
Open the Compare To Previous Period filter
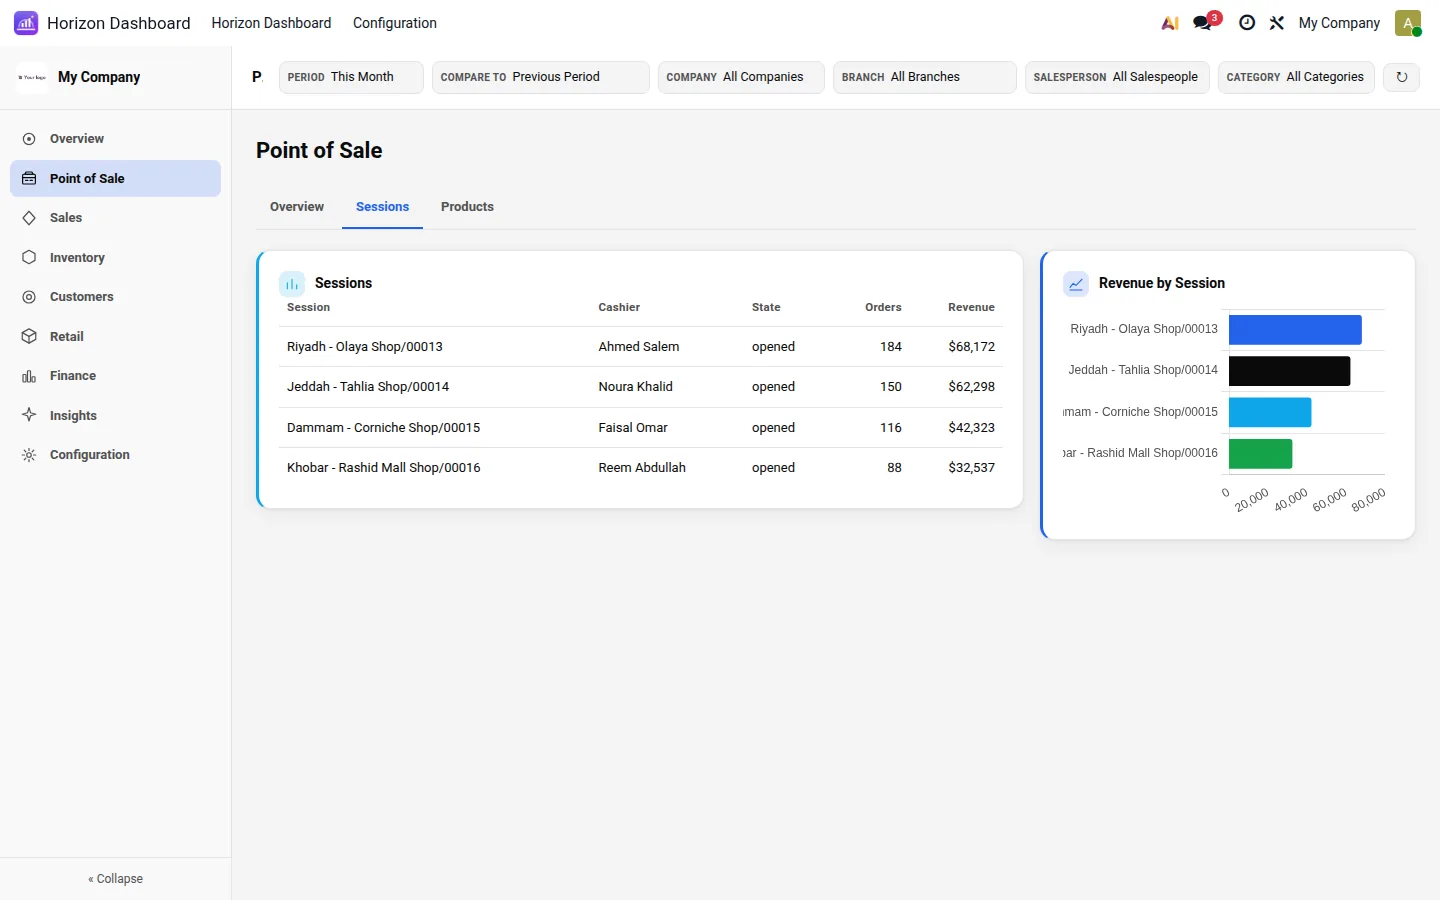pos(540,77)
